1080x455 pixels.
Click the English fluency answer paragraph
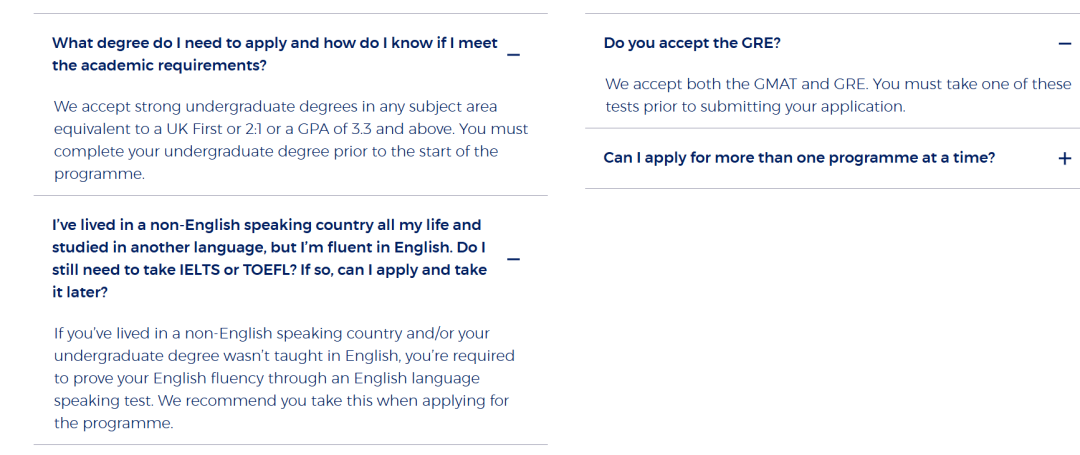point(284,378)
